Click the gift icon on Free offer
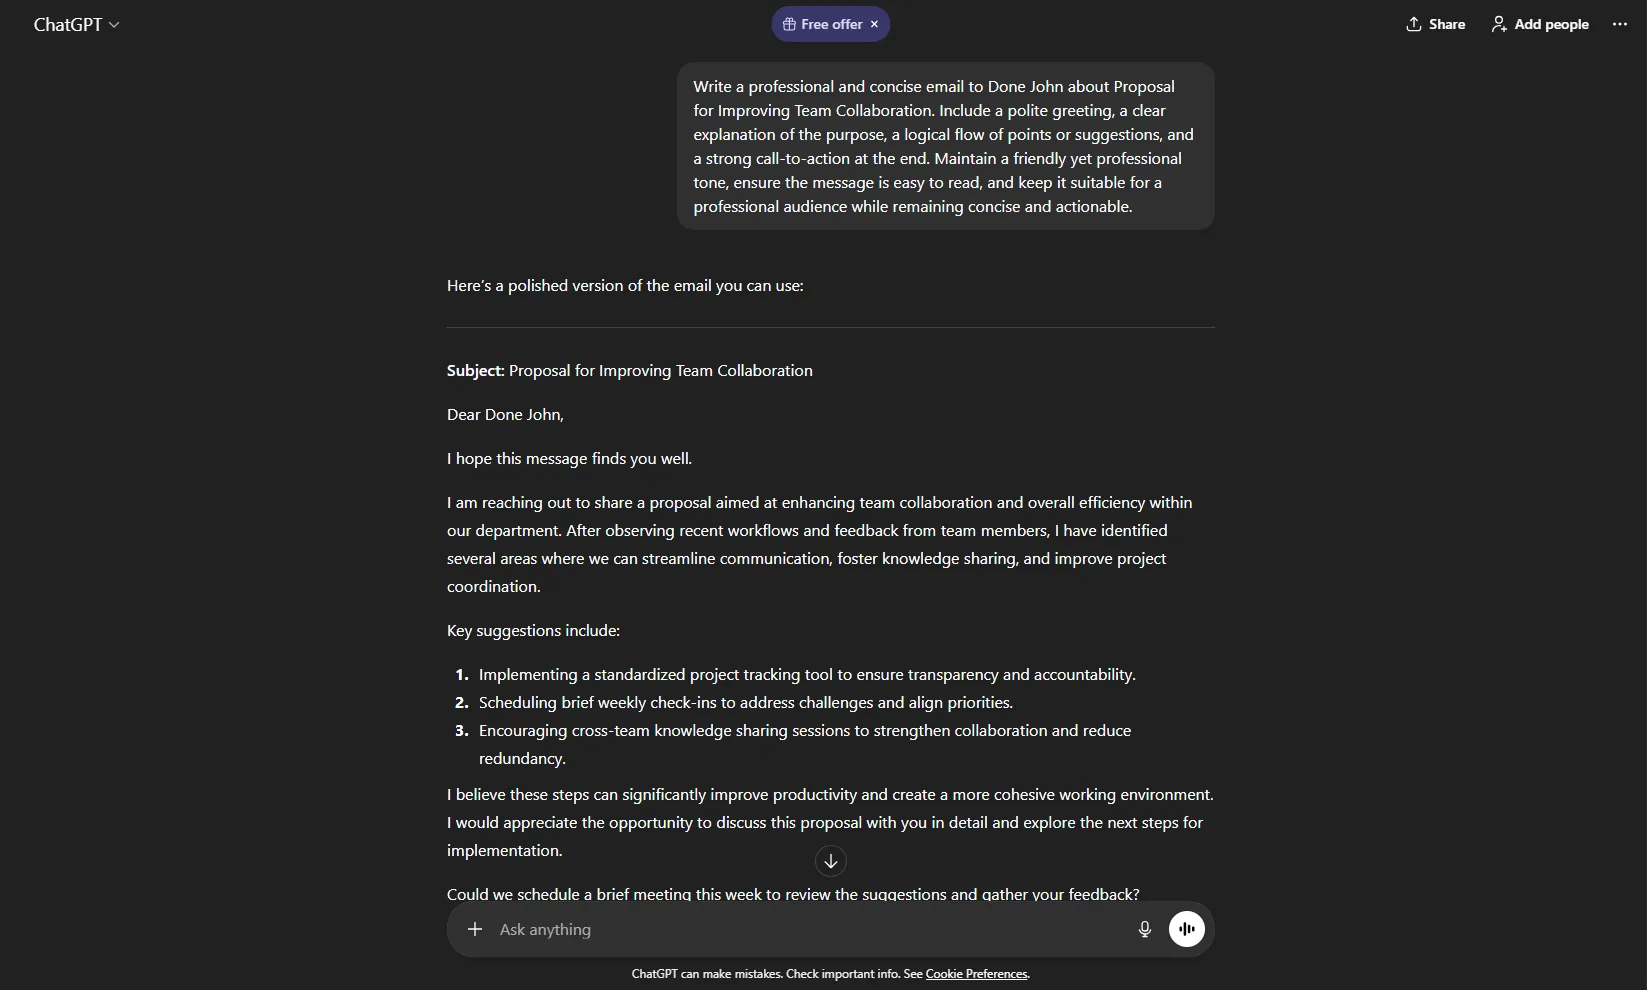Viewport: 1647px width, 990px height. tap(789, 24)
